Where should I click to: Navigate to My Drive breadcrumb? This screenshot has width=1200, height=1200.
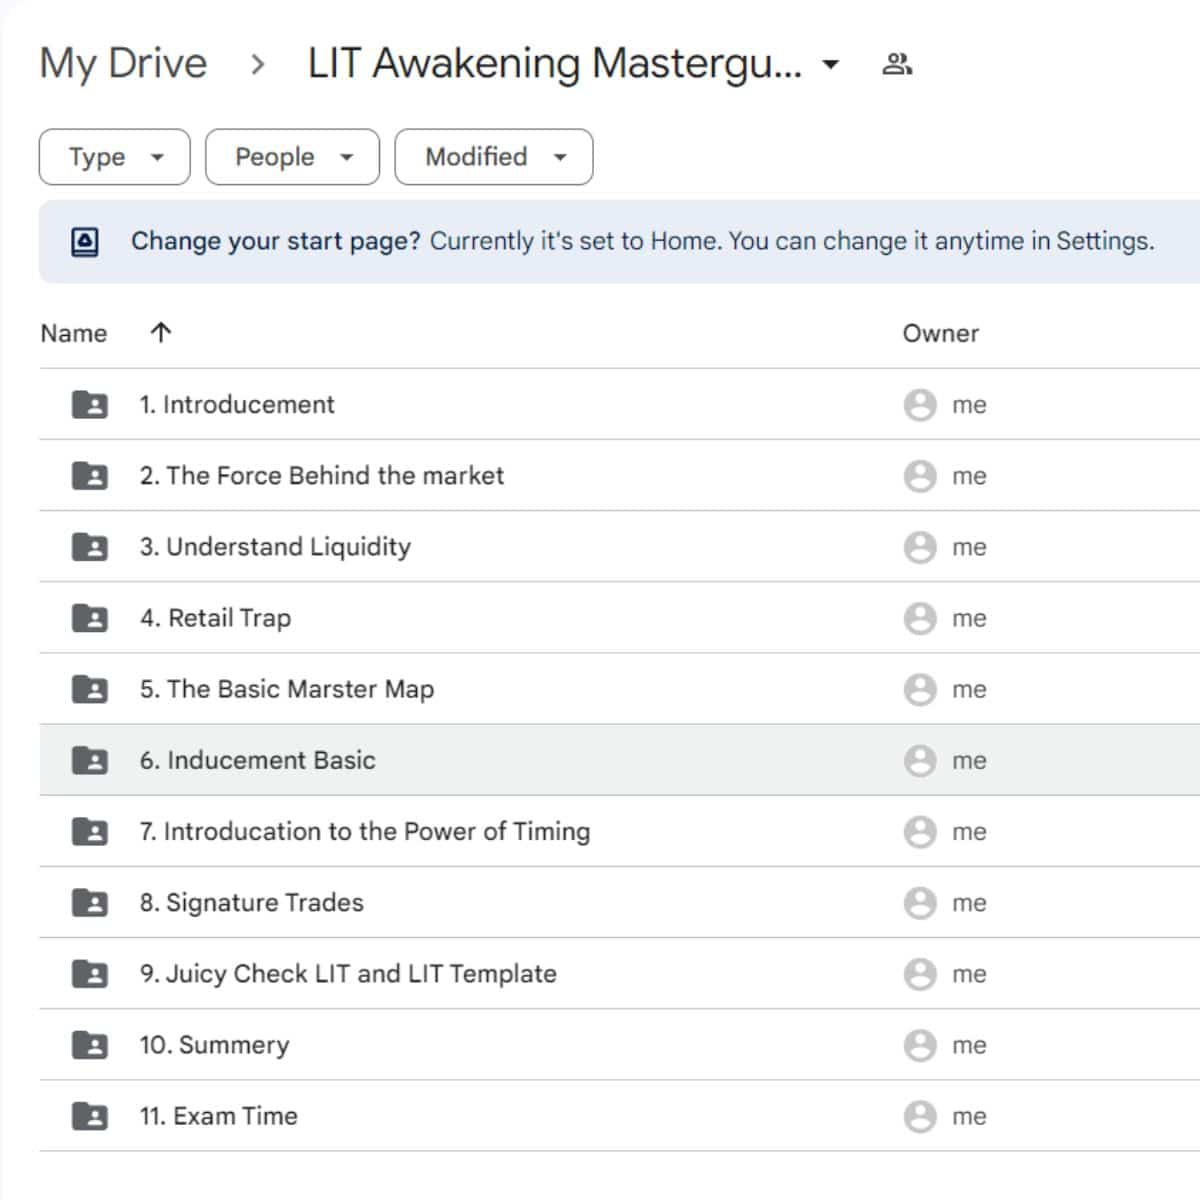click(x=122, y=63)
